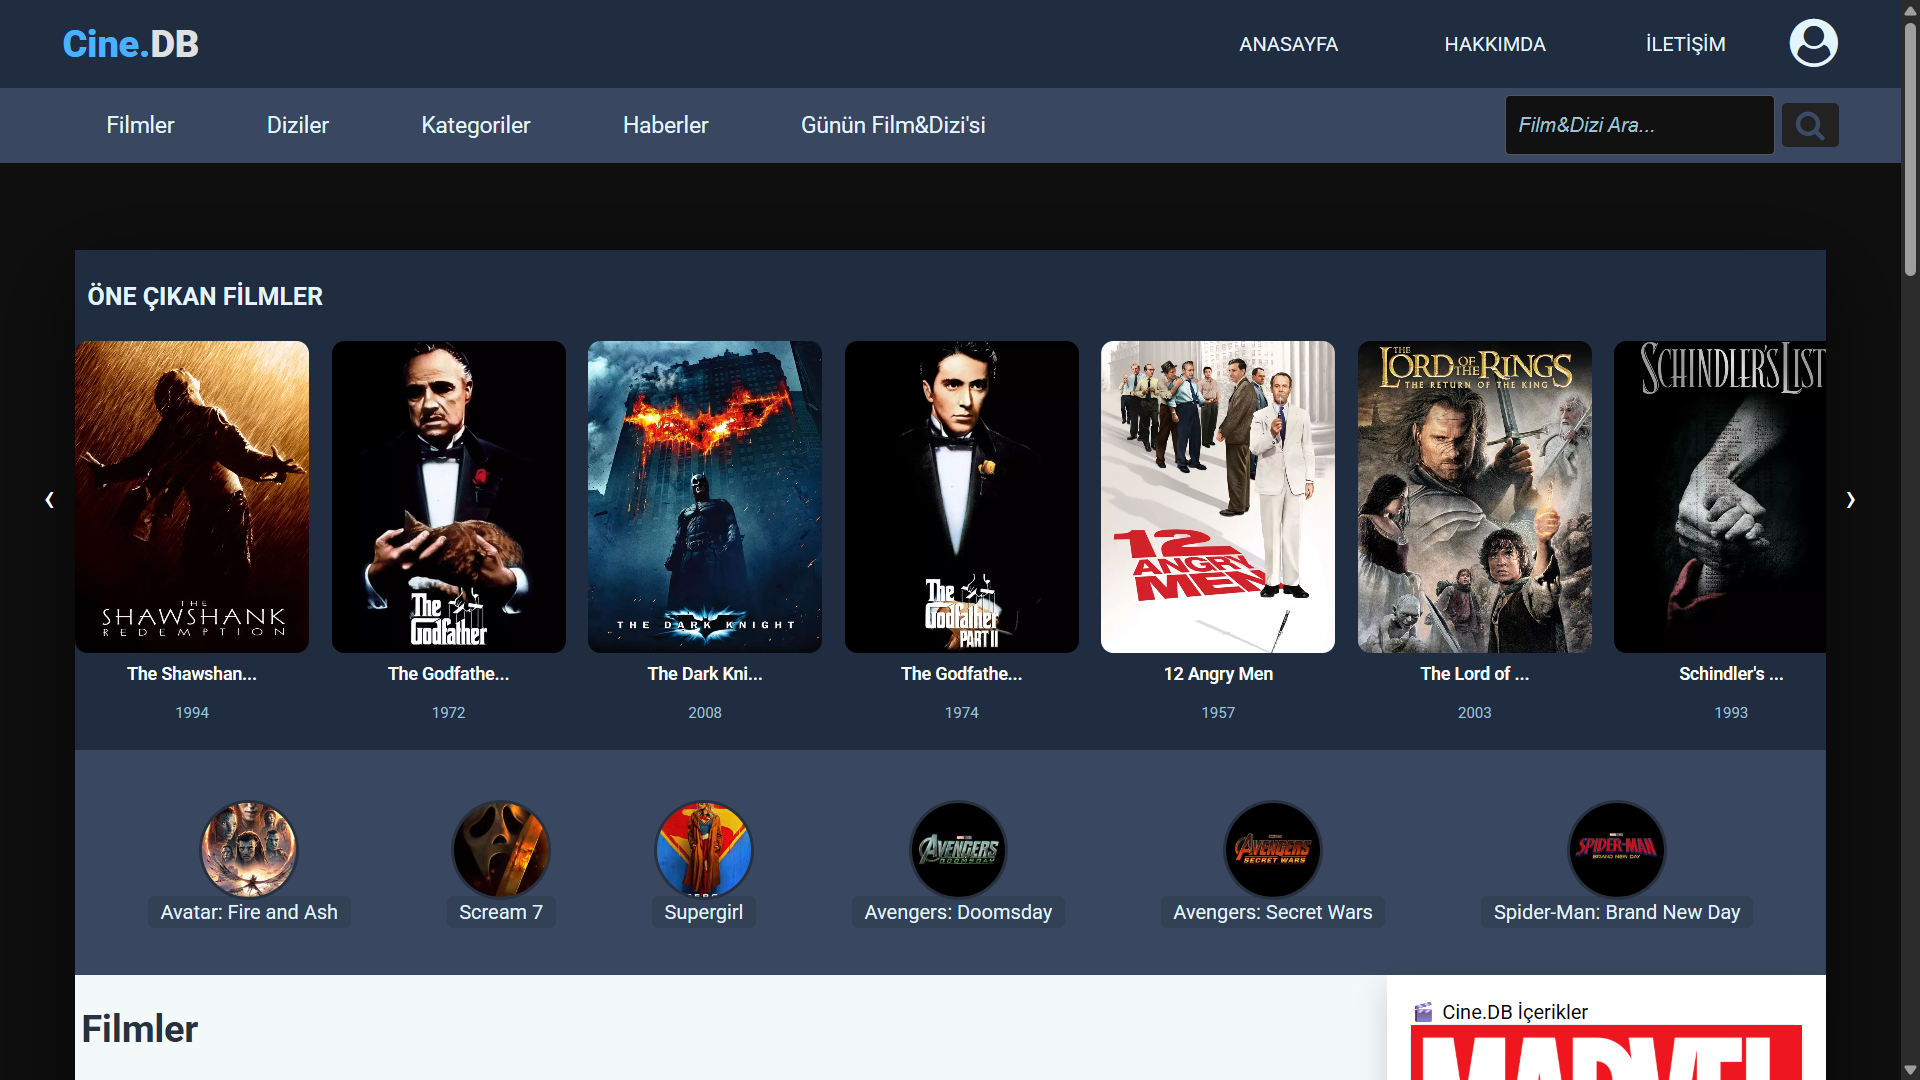Select the Supergirl circular poster icon
The height and width of the screenshot is (1080, 1920).
[703, 849]
